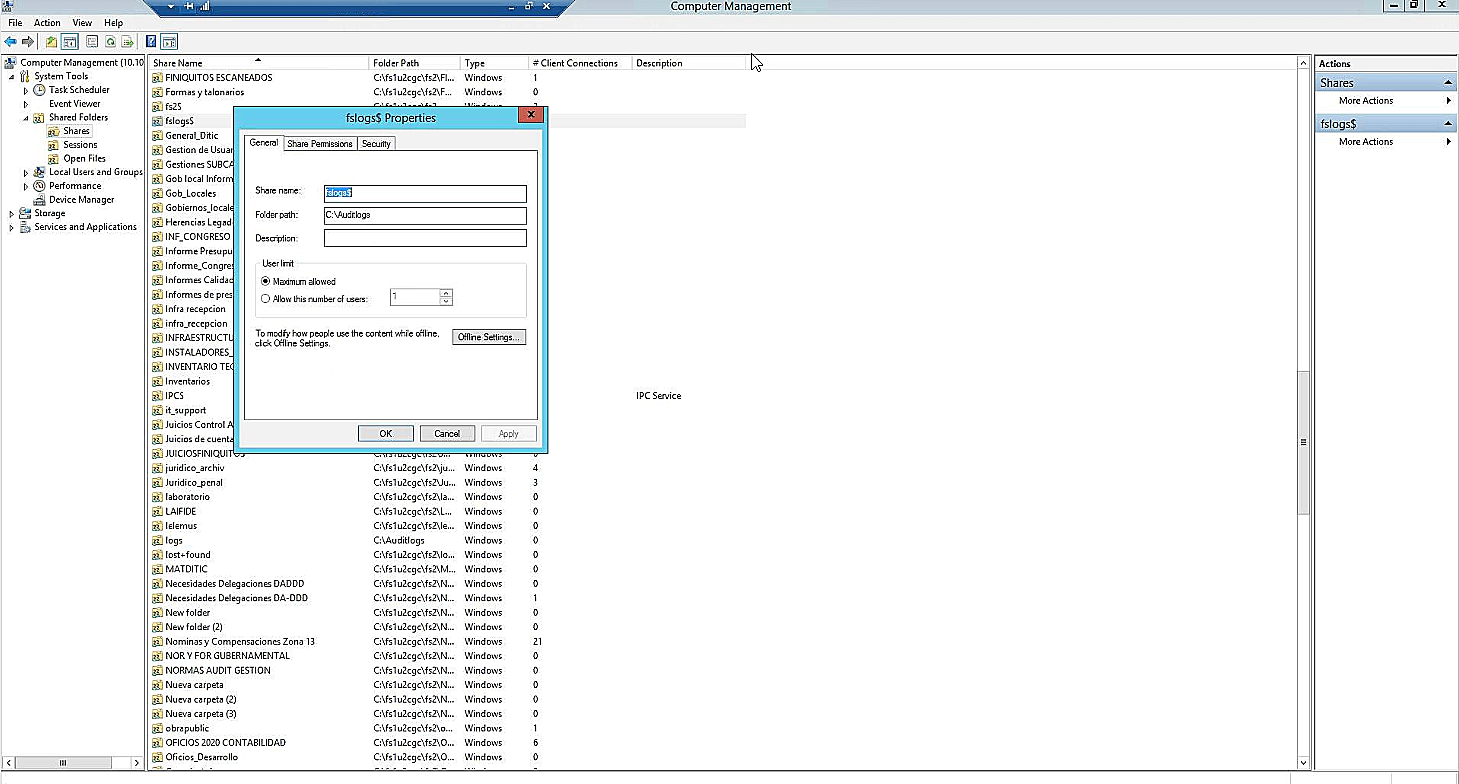Click the Properties toolbar icon
Screen dimensions: 1459x784
pos(92,42)
